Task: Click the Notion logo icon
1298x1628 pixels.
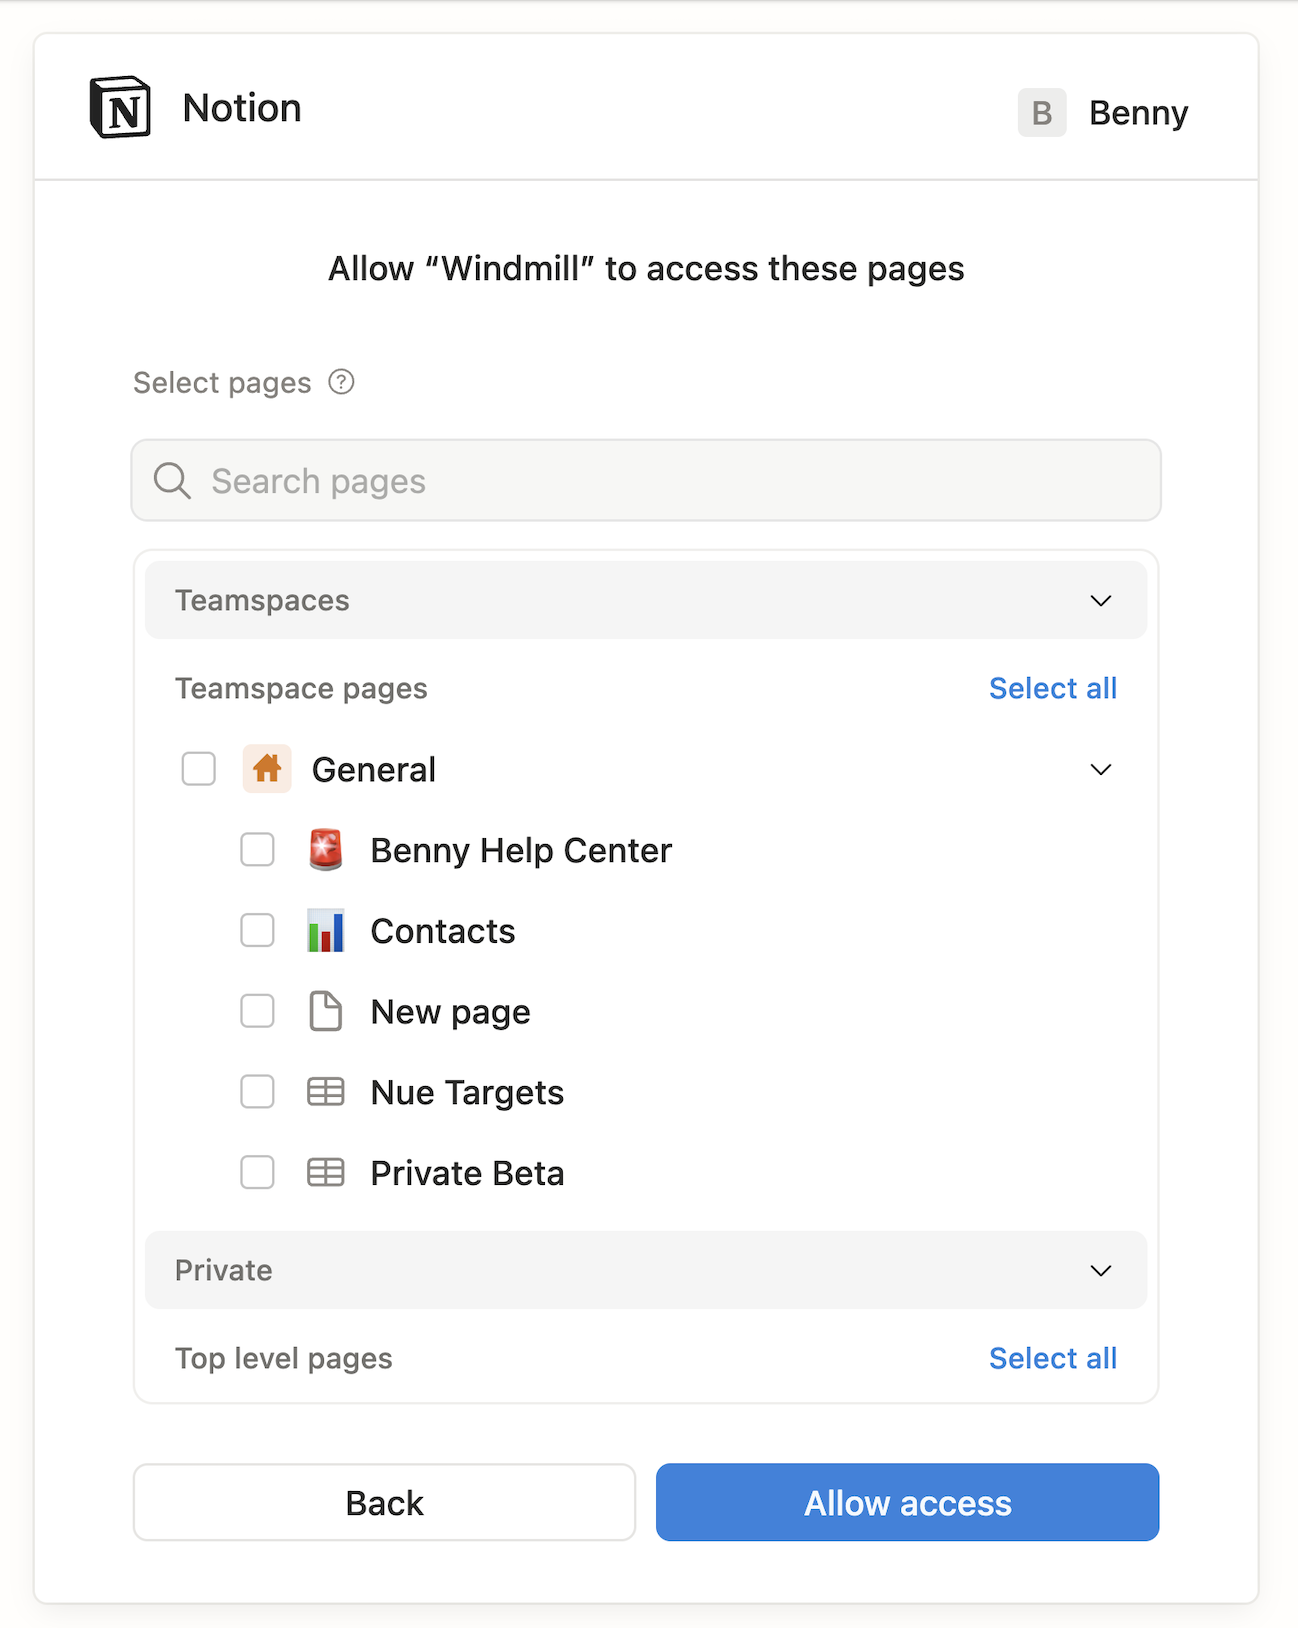Action: coord(121,107)
